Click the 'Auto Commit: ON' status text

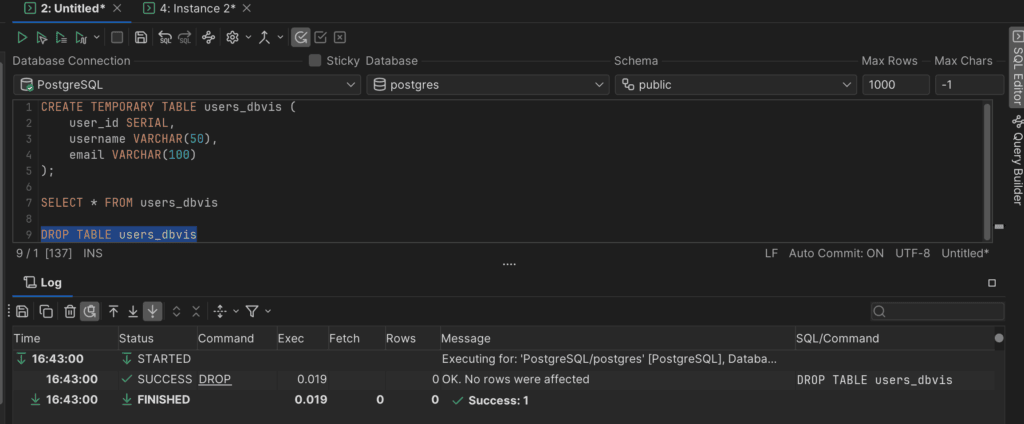pyautogui.click(x=836, y=253)
